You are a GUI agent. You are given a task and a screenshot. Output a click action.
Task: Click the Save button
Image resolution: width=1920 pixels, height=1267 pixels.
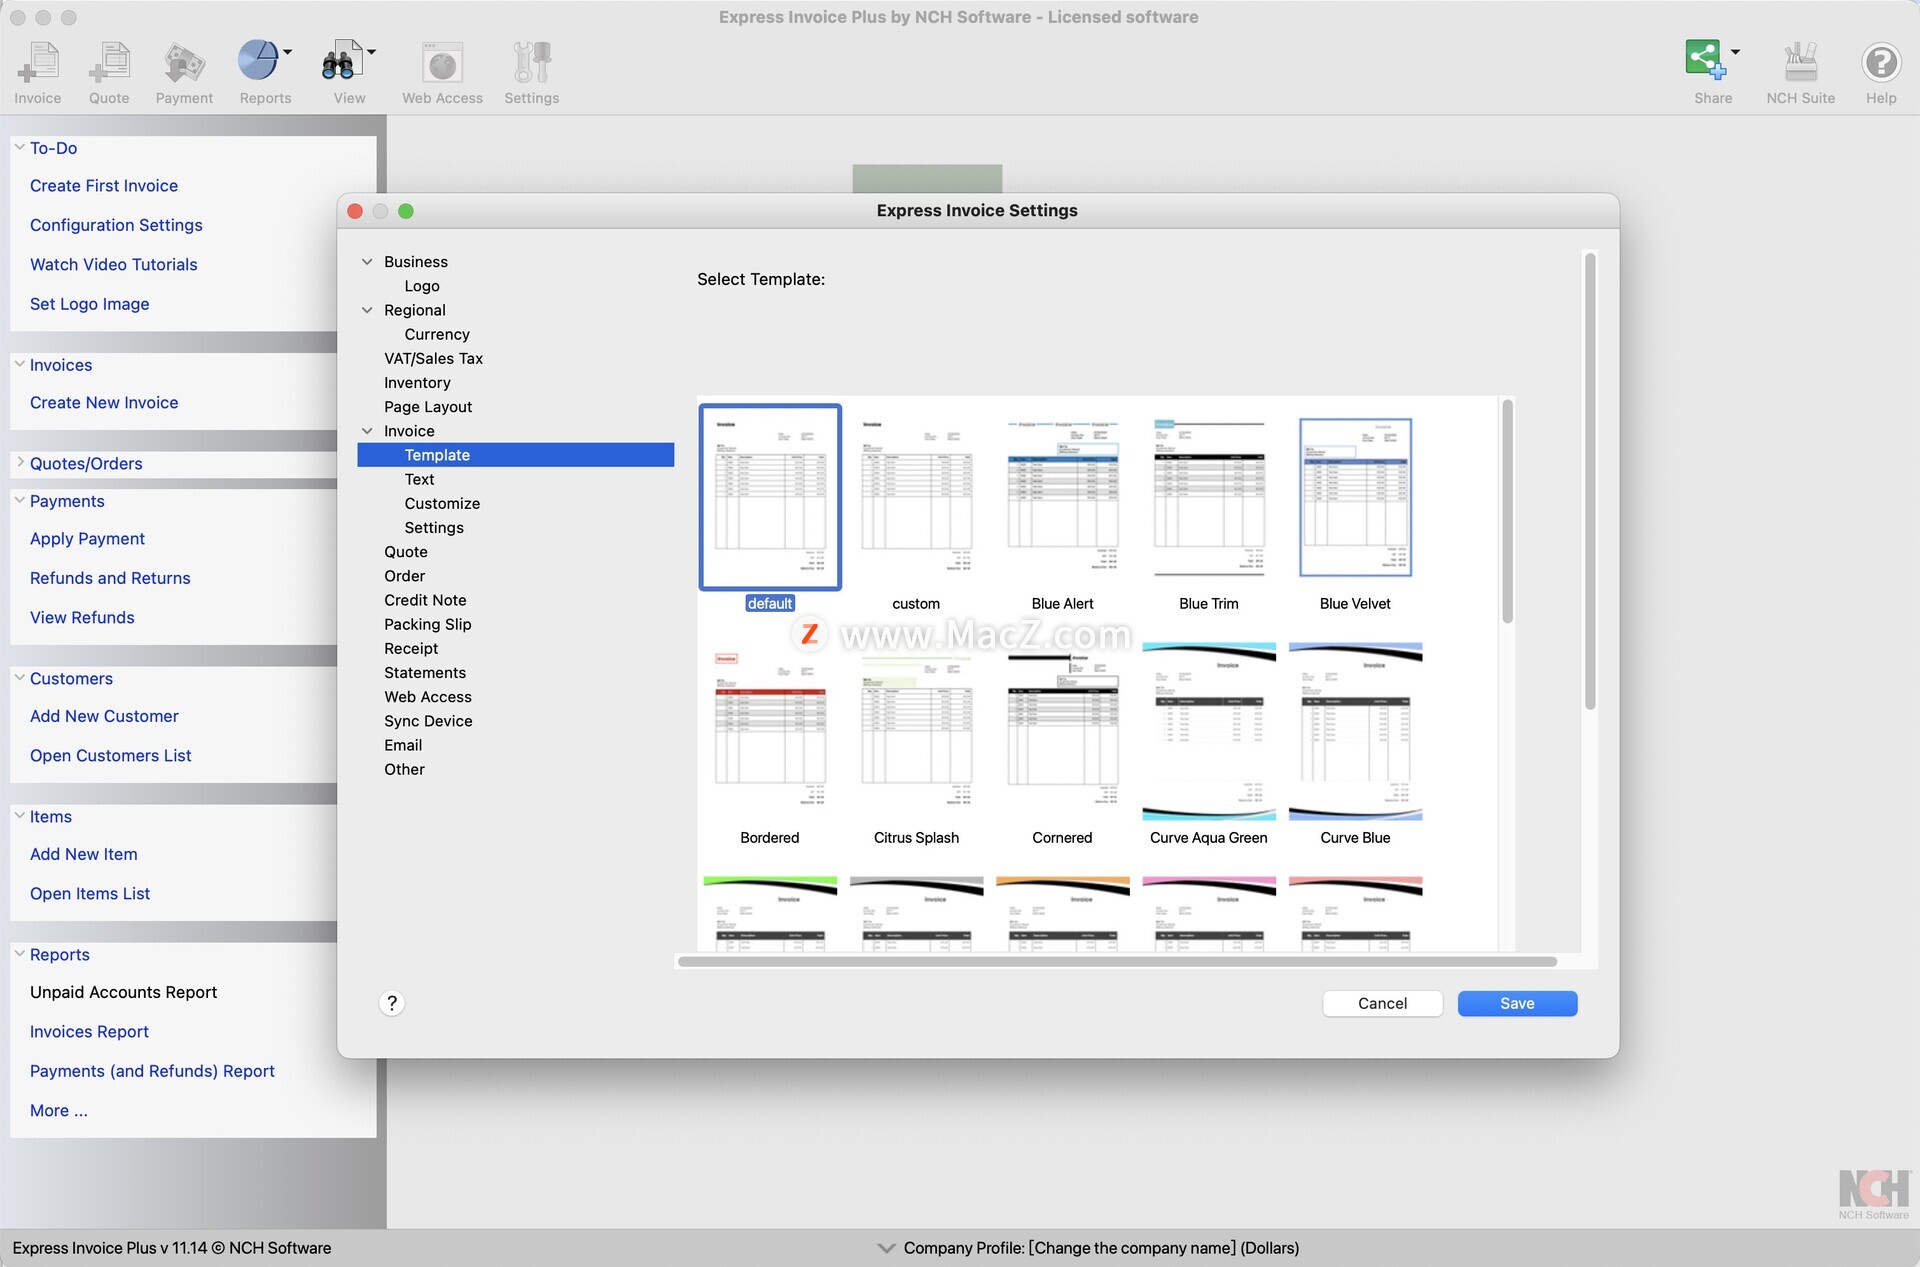1517,1003
